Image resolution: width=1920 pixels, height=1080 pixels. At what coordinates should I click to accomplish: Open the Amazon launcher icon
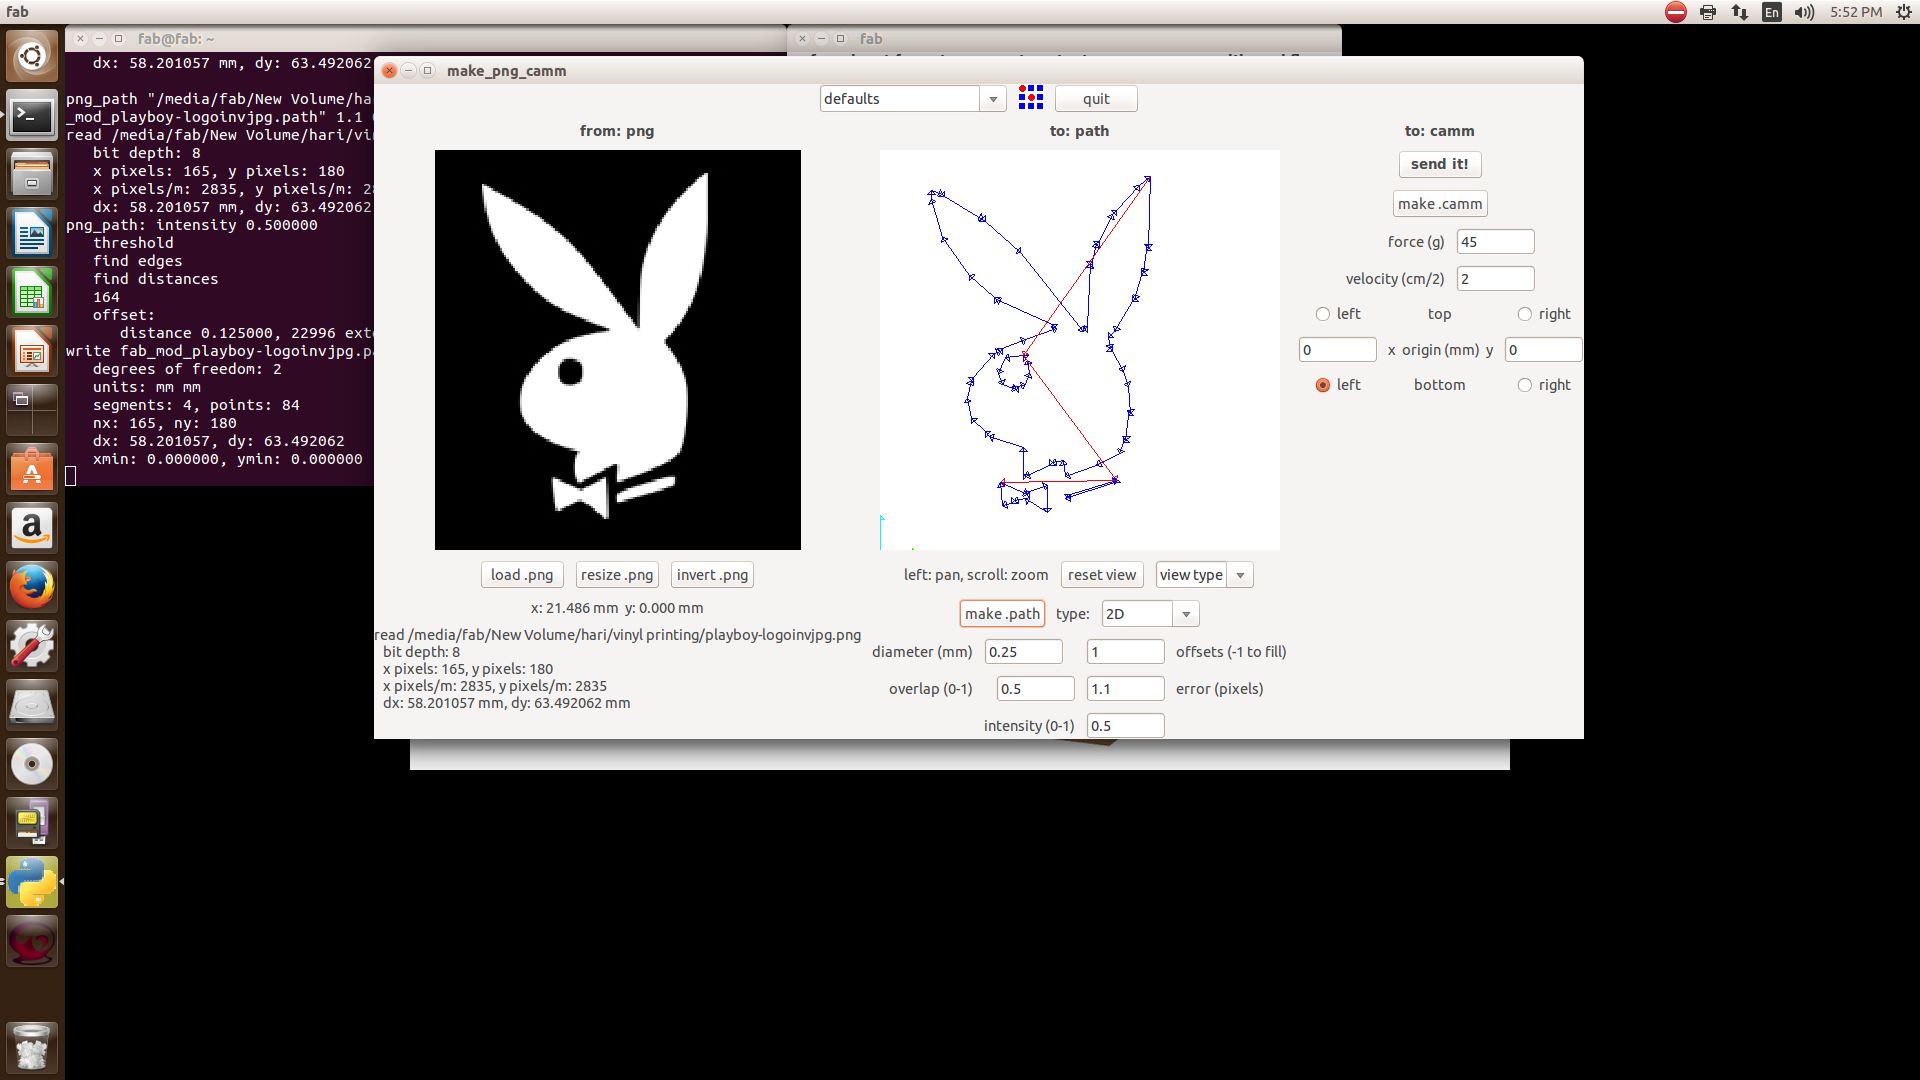pyautogui.click(x=32, y=528)
